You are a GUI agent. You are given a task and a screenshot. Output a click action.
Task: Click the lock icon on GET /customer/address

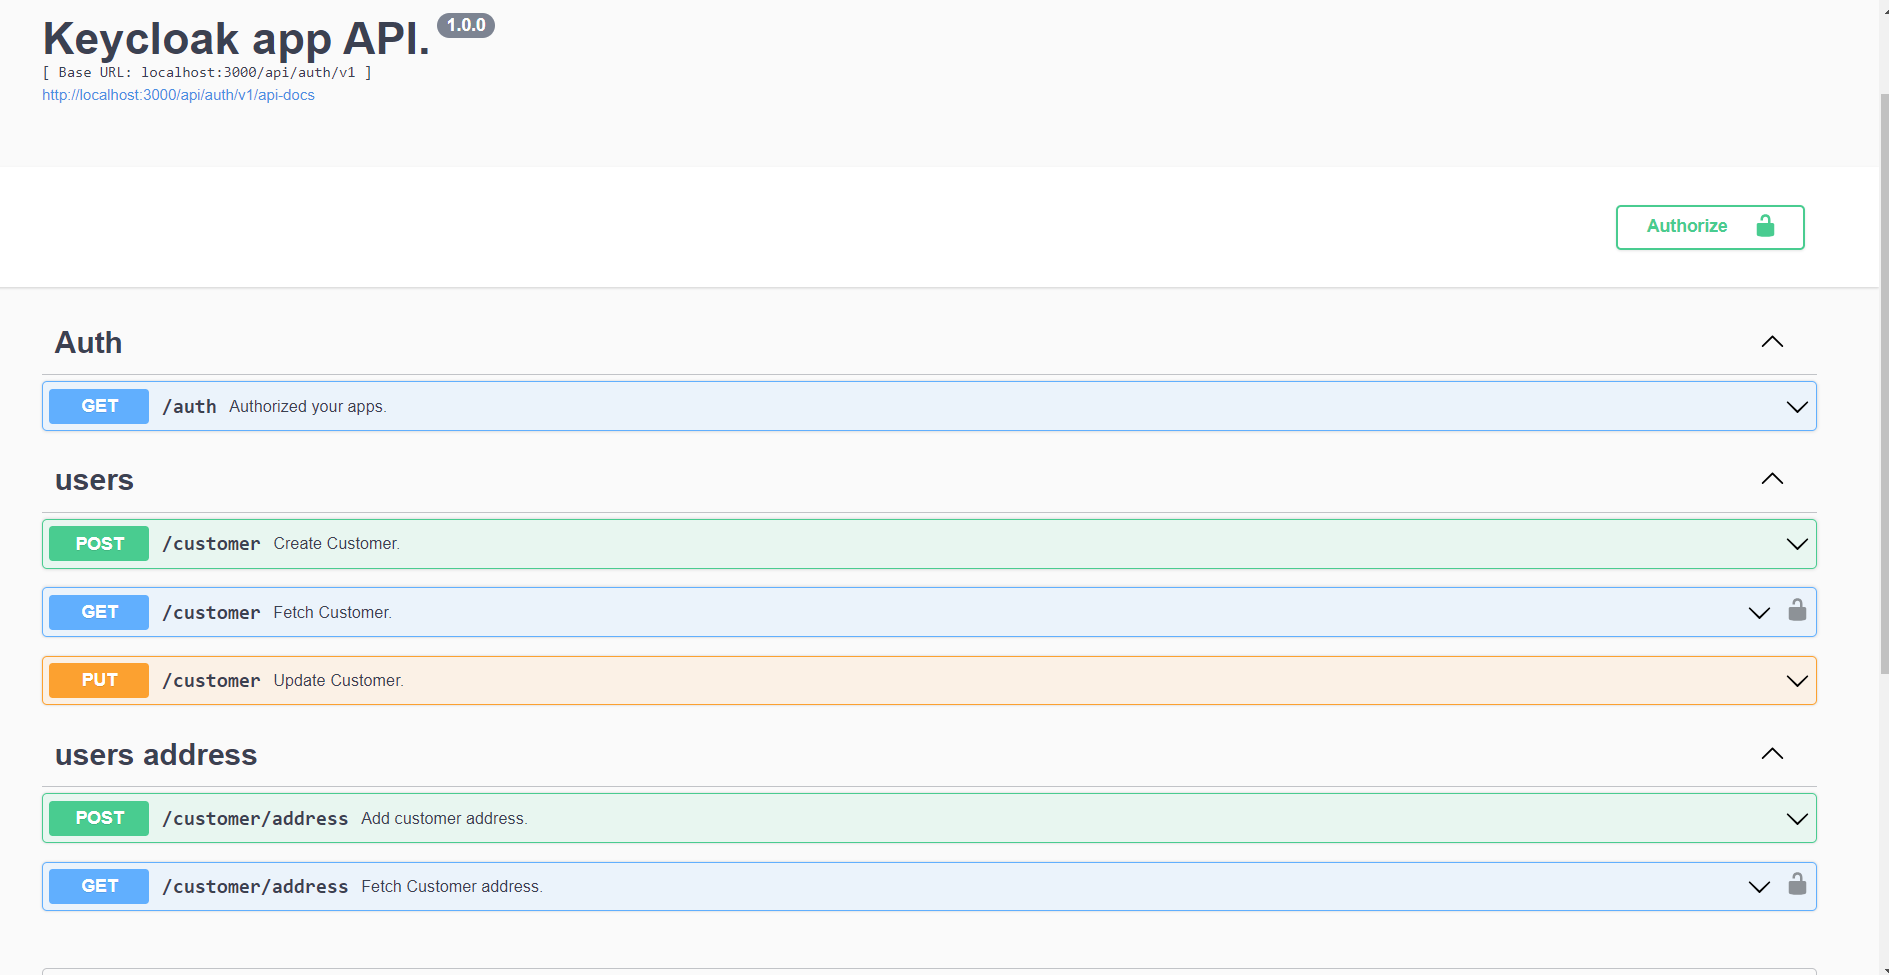point(1797,884)
